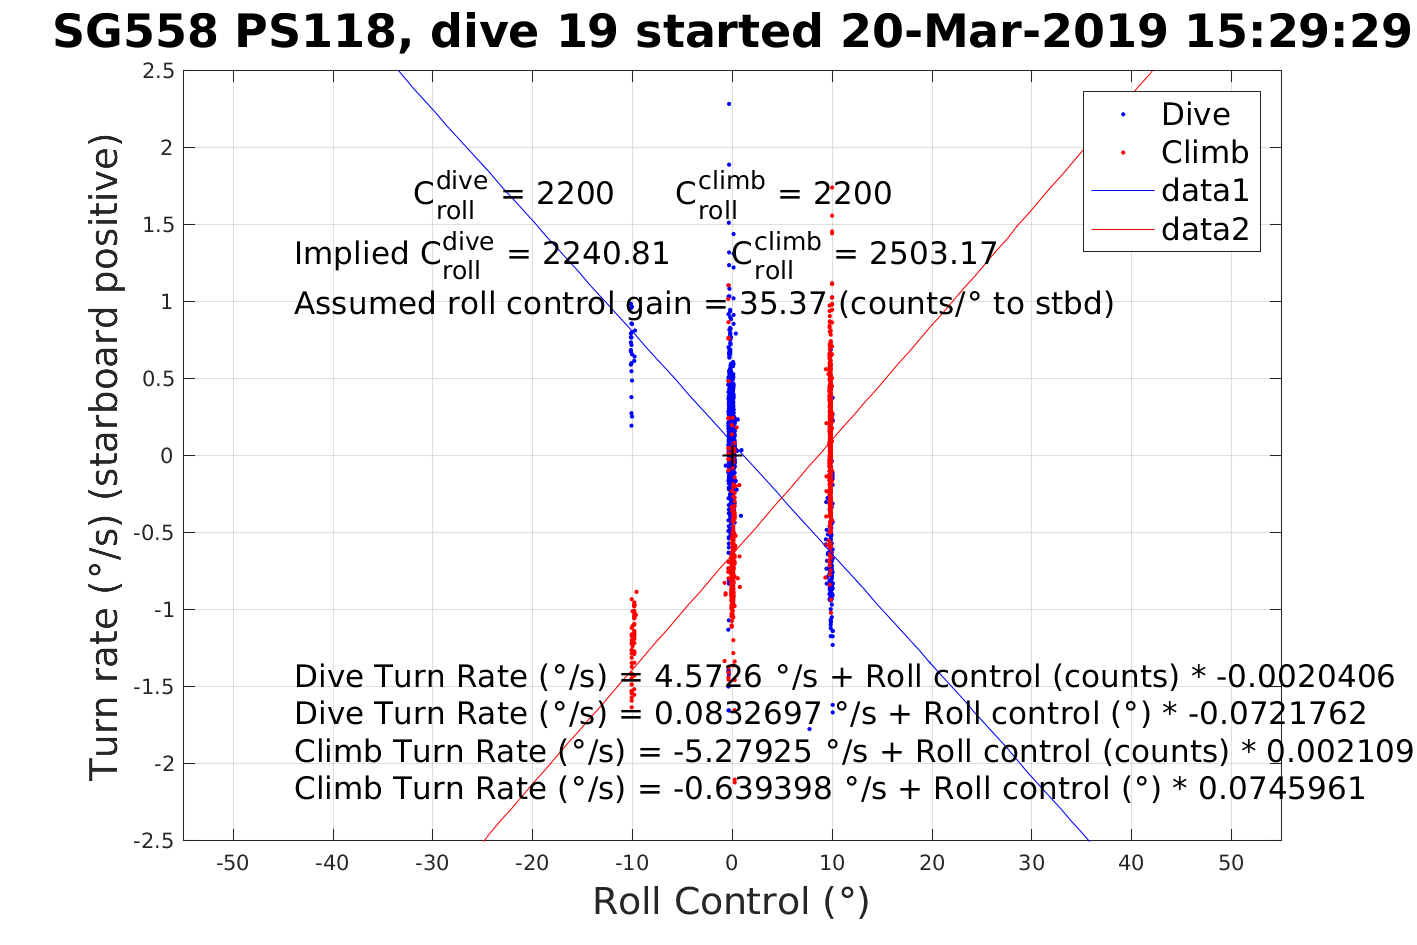Click the Dive Turn Rate equation with 0.0832697

click(830, 714)
